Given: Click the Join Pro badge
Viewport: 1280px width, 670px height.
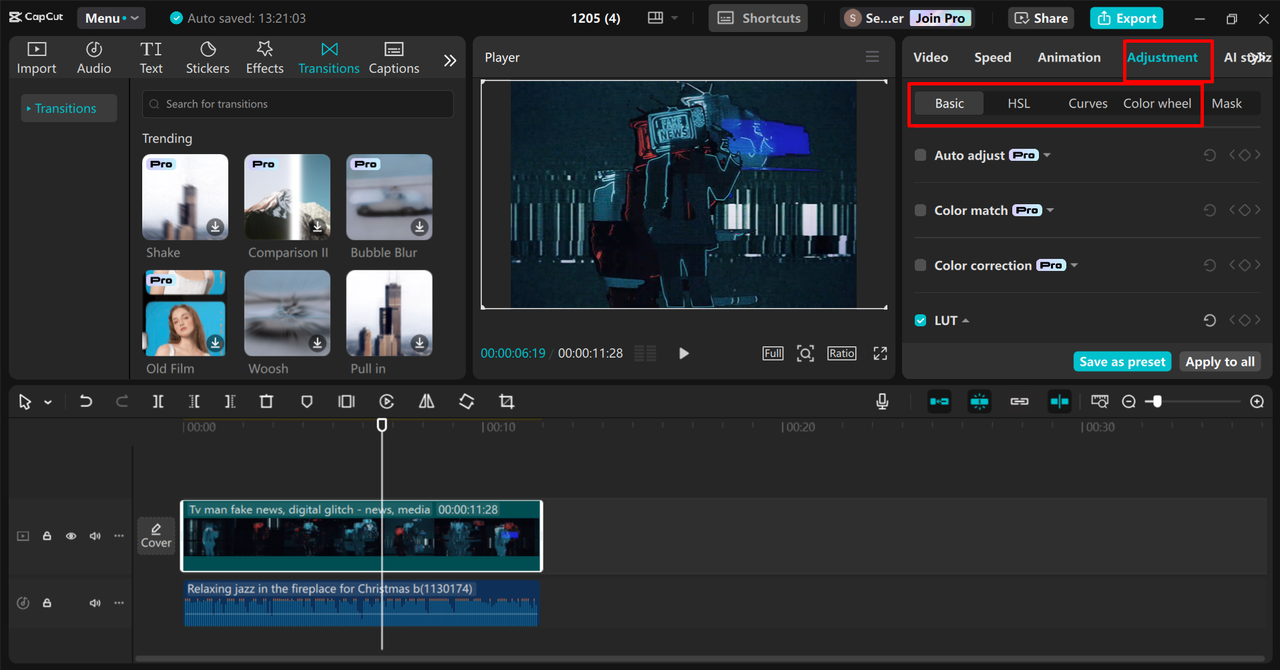Looking at the screenshot, I should click(x=941, y=18).
